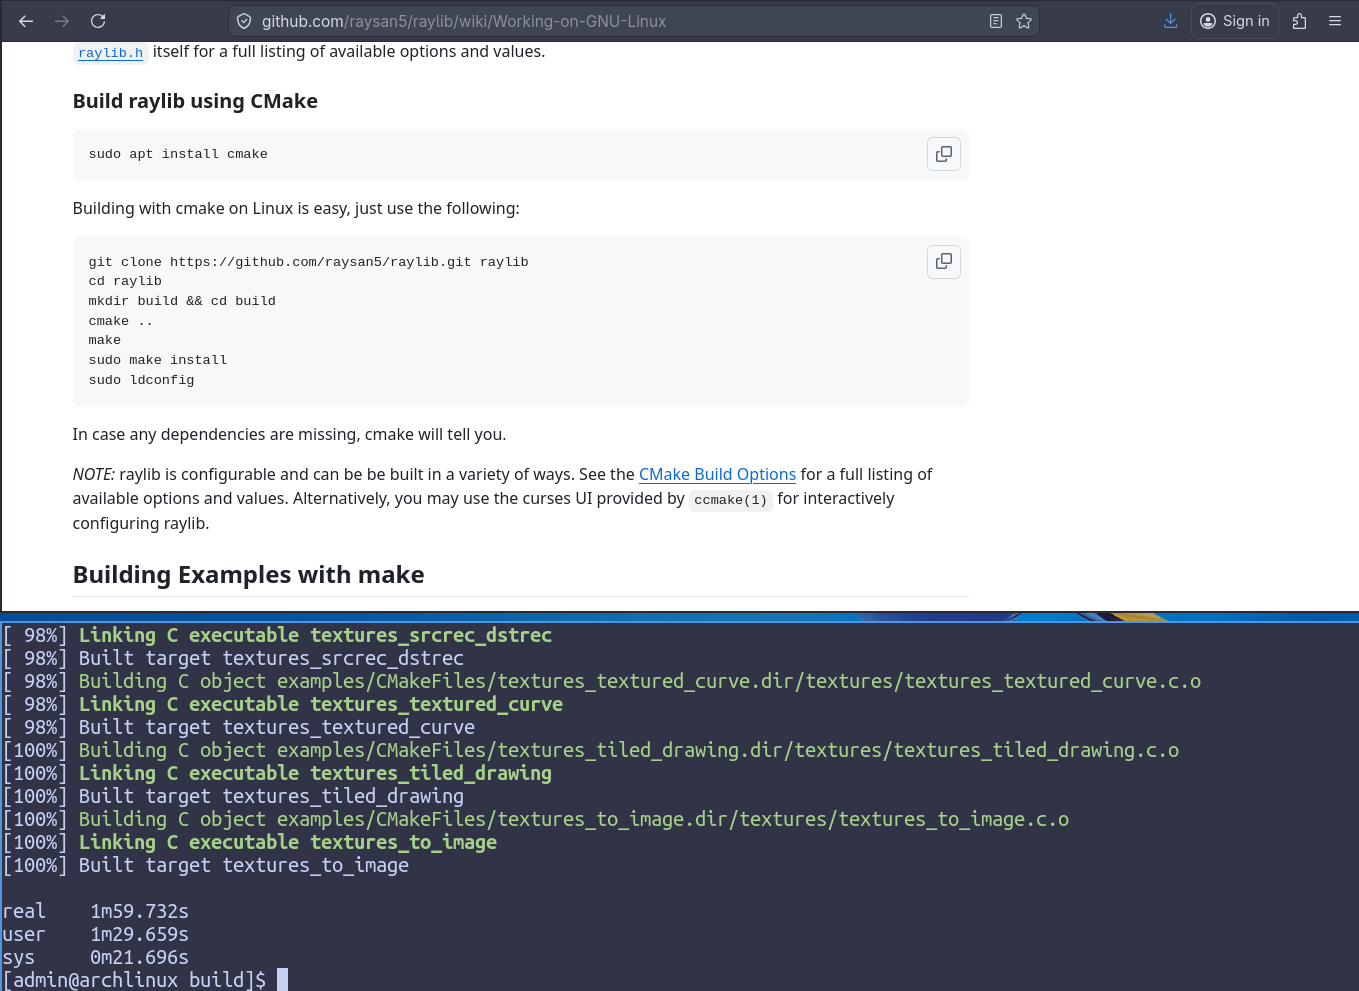Click the 'mkdir build && cd build' line

point(182,301)
